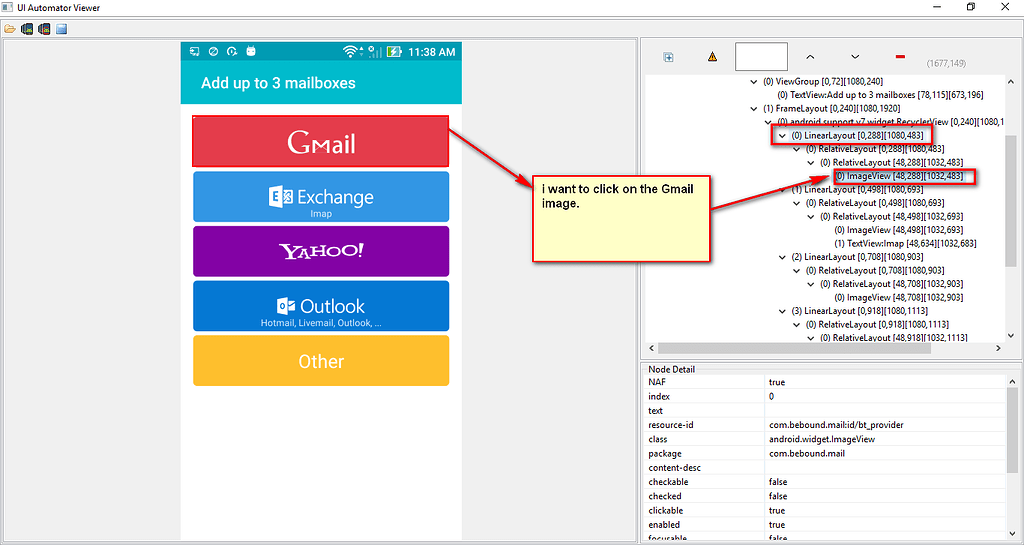The image size is (1024, 545).
Task: Open a saved dump with the folder icon
Action: point(10,29)
